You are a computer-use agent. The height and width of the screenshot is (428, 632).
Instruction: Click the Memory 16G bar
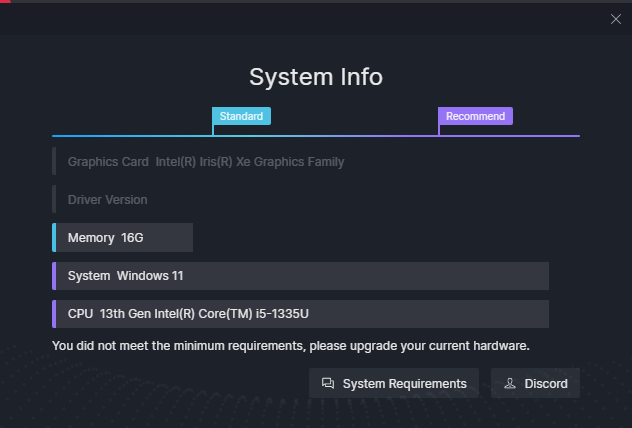click(123, 238)
